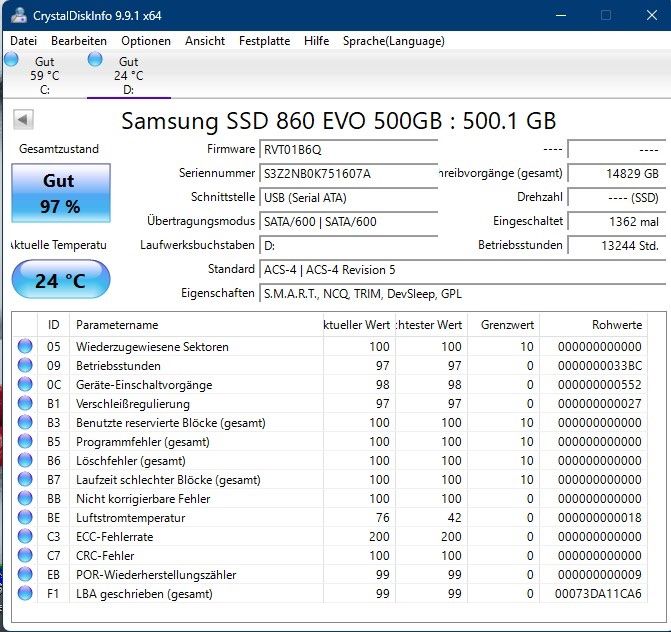Click raw value 00000000027 of Verschleißregulierung
The height and width of the screenshot is (632, 671).
(x=600, y=404)
